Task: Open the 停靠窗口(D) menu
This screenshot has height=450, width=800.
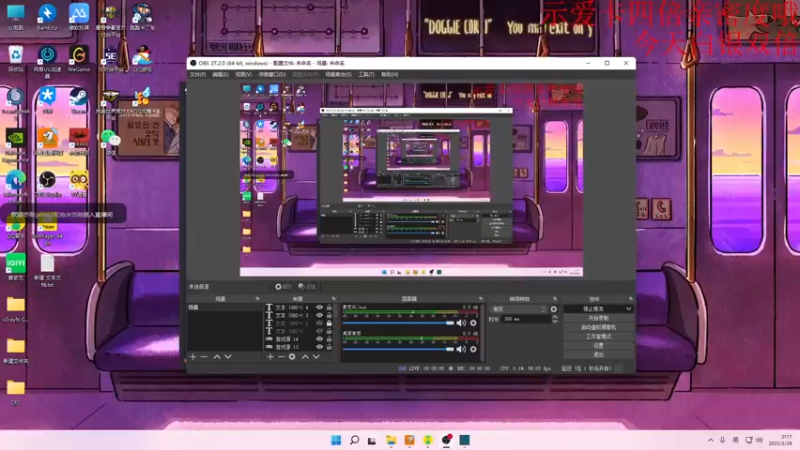Action: click(x=272, y=74)
